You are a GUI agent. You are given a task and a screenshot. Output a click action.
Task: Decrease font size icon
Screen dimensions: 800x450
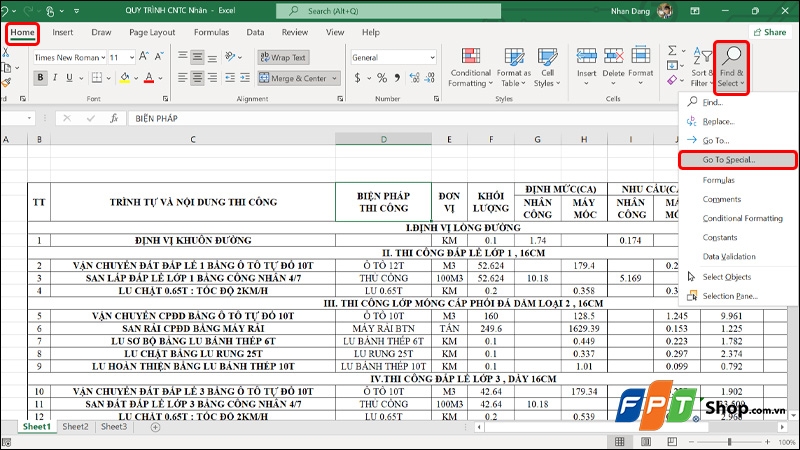159,57
